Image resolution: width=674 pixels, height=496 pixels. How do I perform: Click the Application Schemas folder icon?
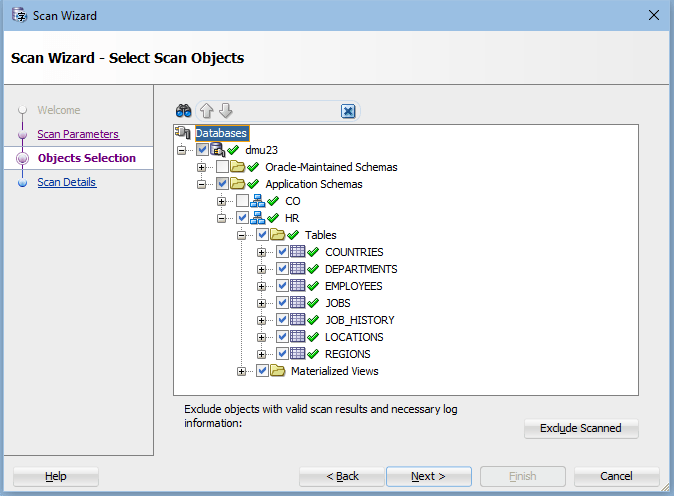[x=237, y=184]
